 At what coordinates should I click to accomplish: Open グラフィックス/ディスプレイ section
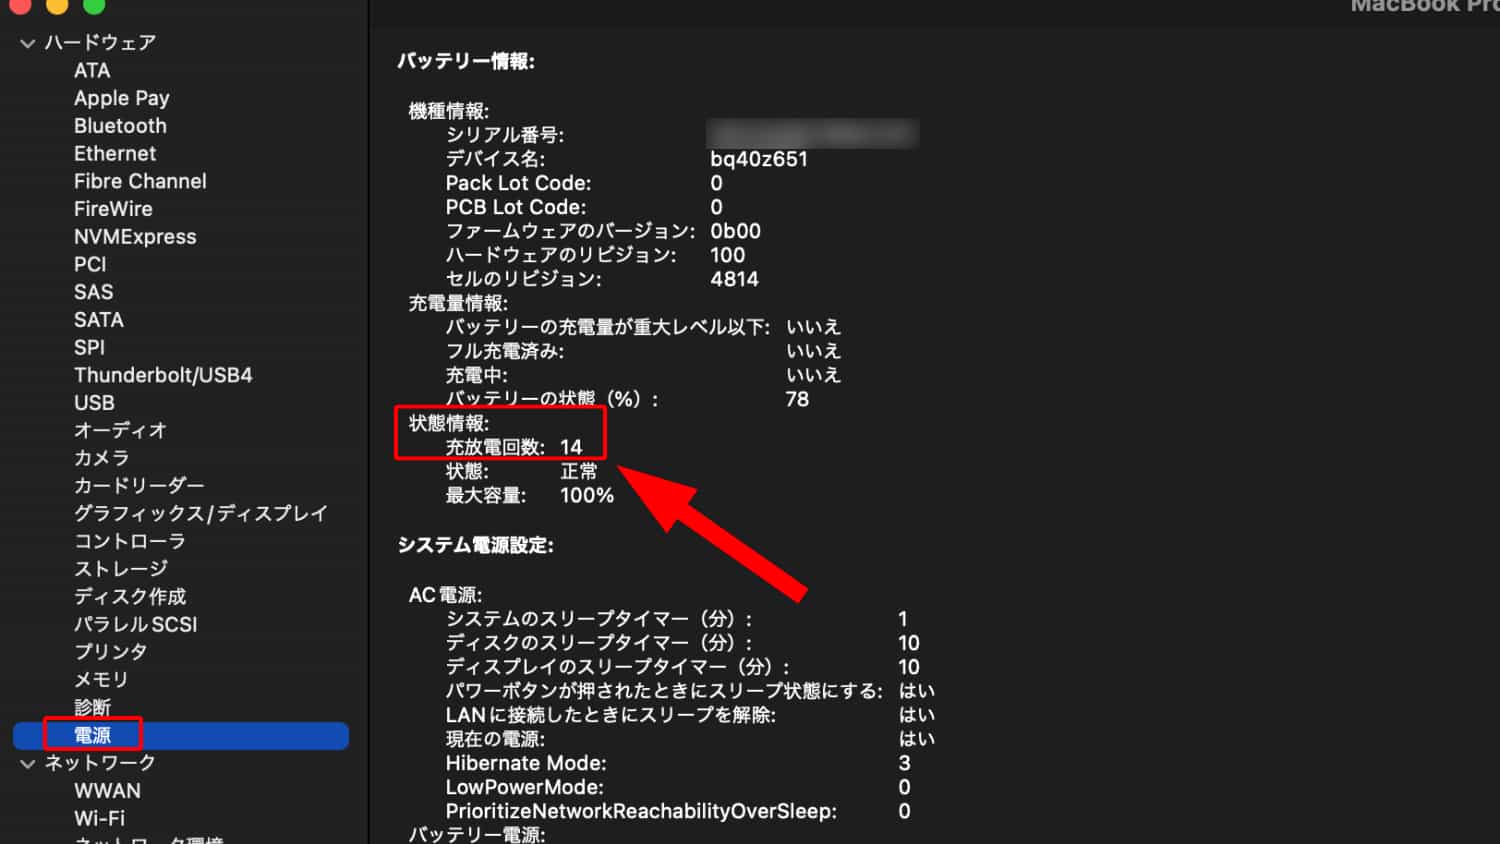200,513
